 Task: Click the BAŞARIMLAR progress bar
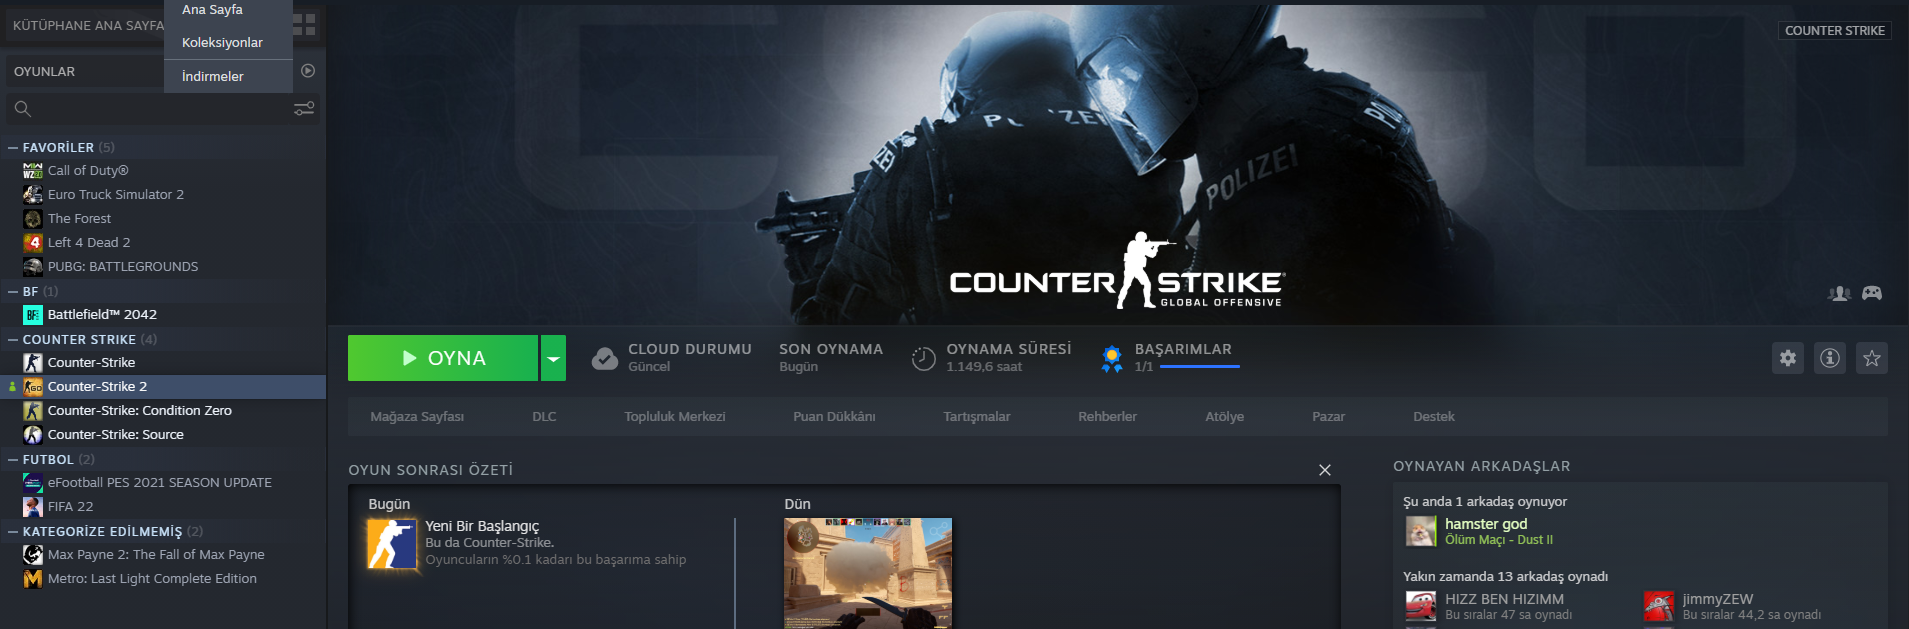point(1199,367)
